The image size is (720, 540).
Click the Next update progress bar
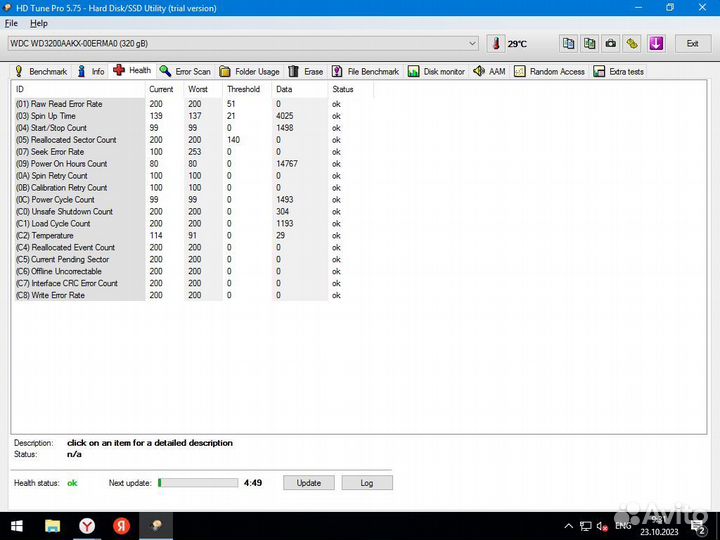click(x=198, y=483)
